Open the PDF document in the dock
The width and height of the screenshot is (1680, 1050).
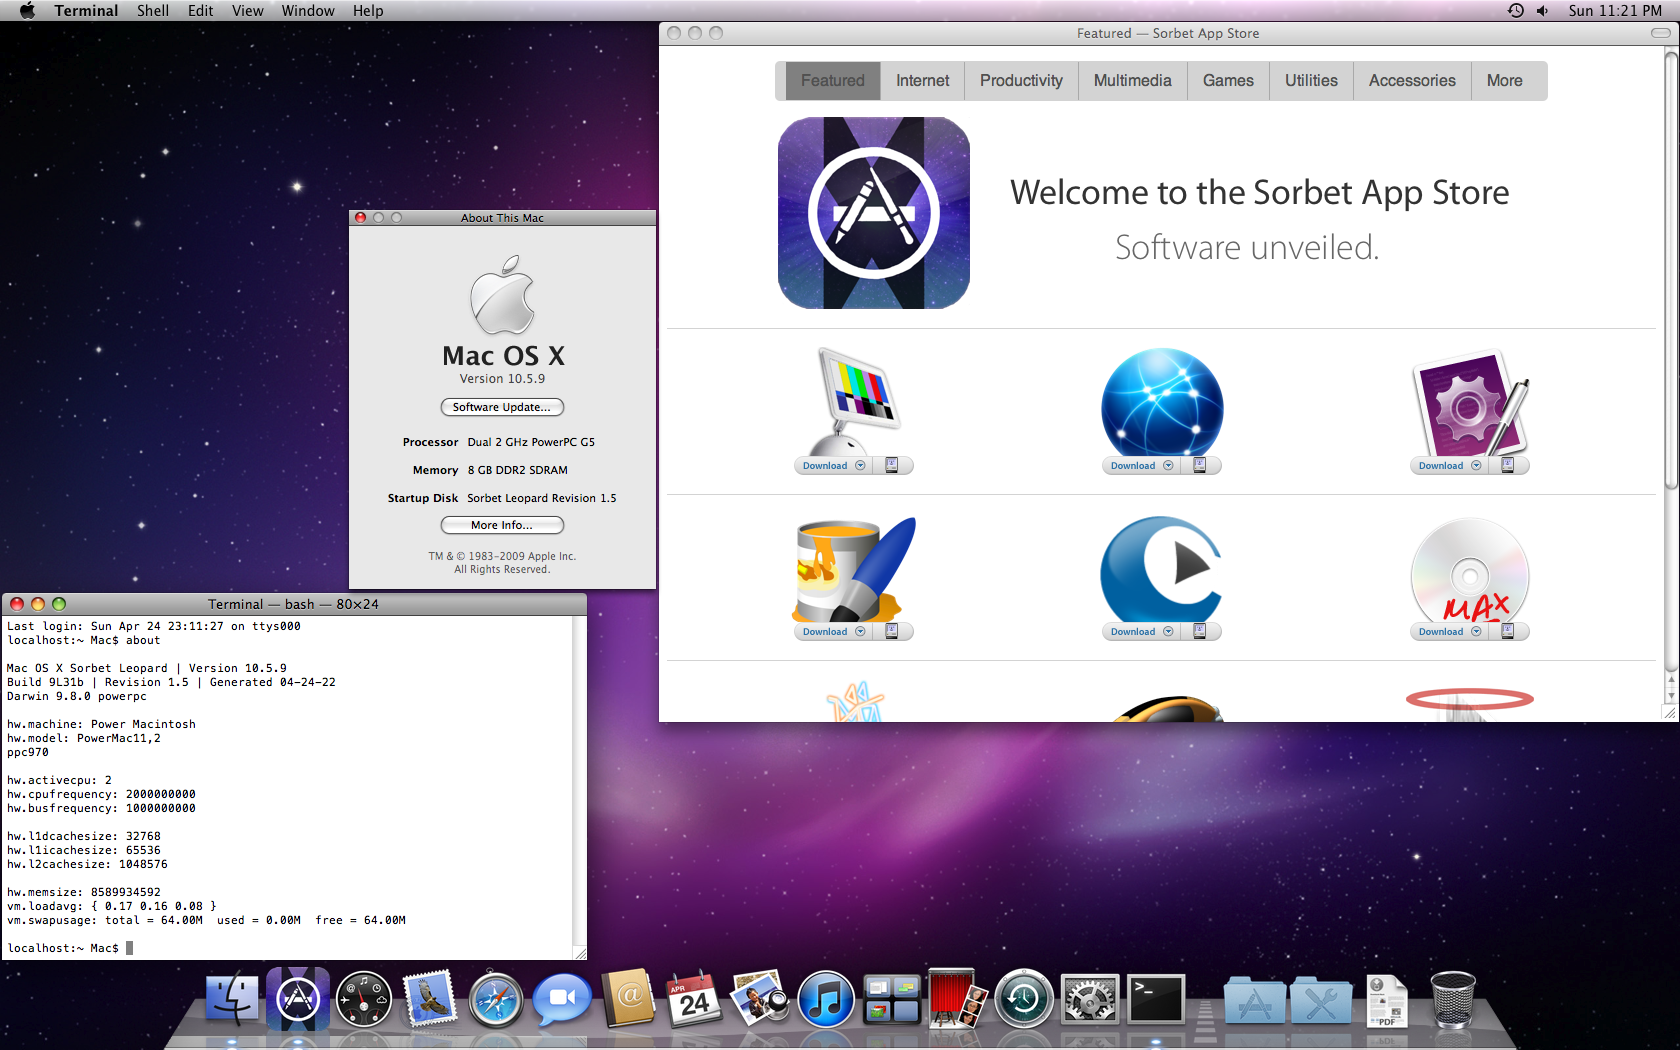click(1386, 1000)
